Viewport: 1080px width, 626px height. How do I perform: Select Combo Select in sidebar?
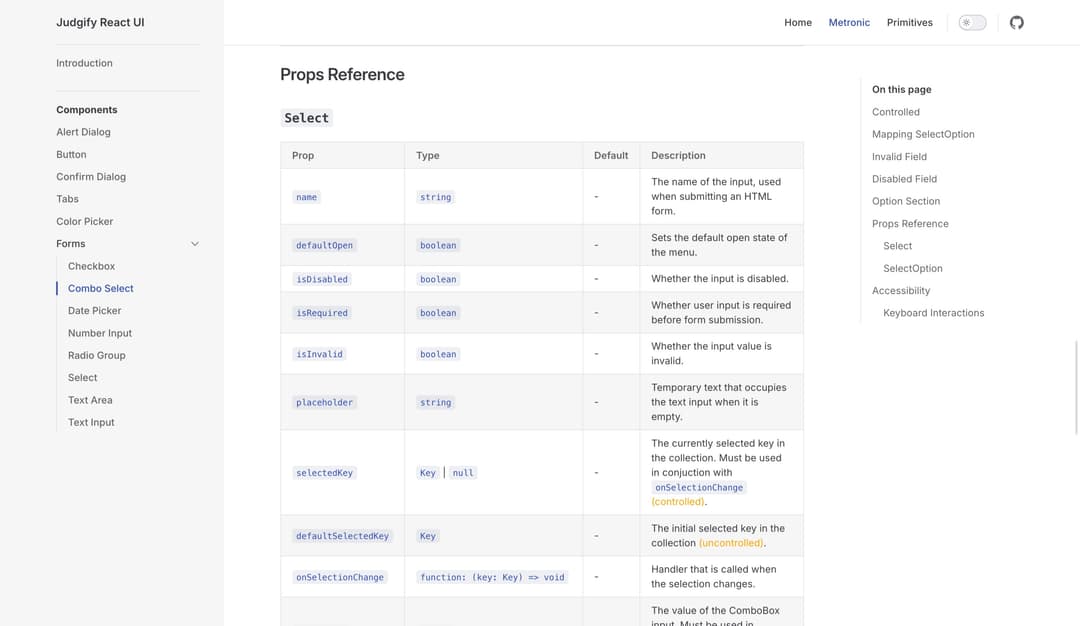pos(101,289)
